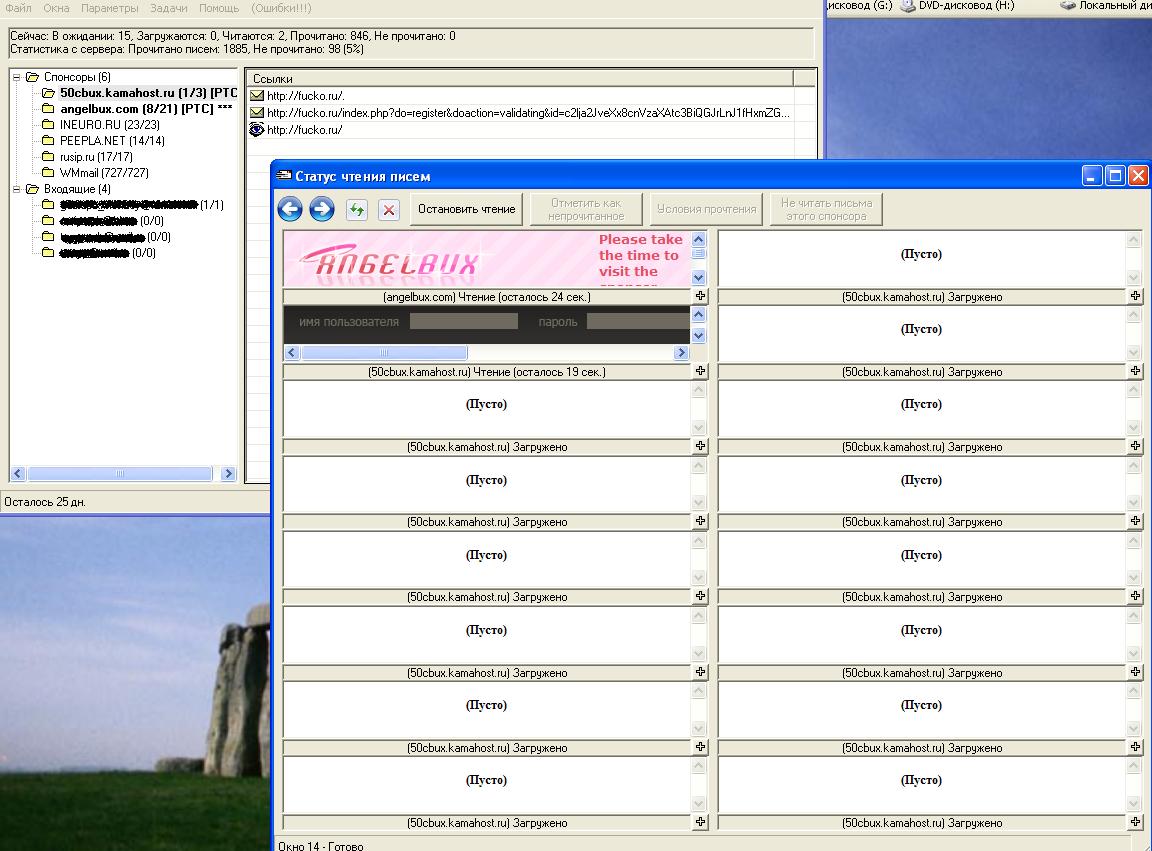Click Отметить как непрочитанное button
Image resolution: width=1152 pixels, height=851 pixels.
(586, 209)
